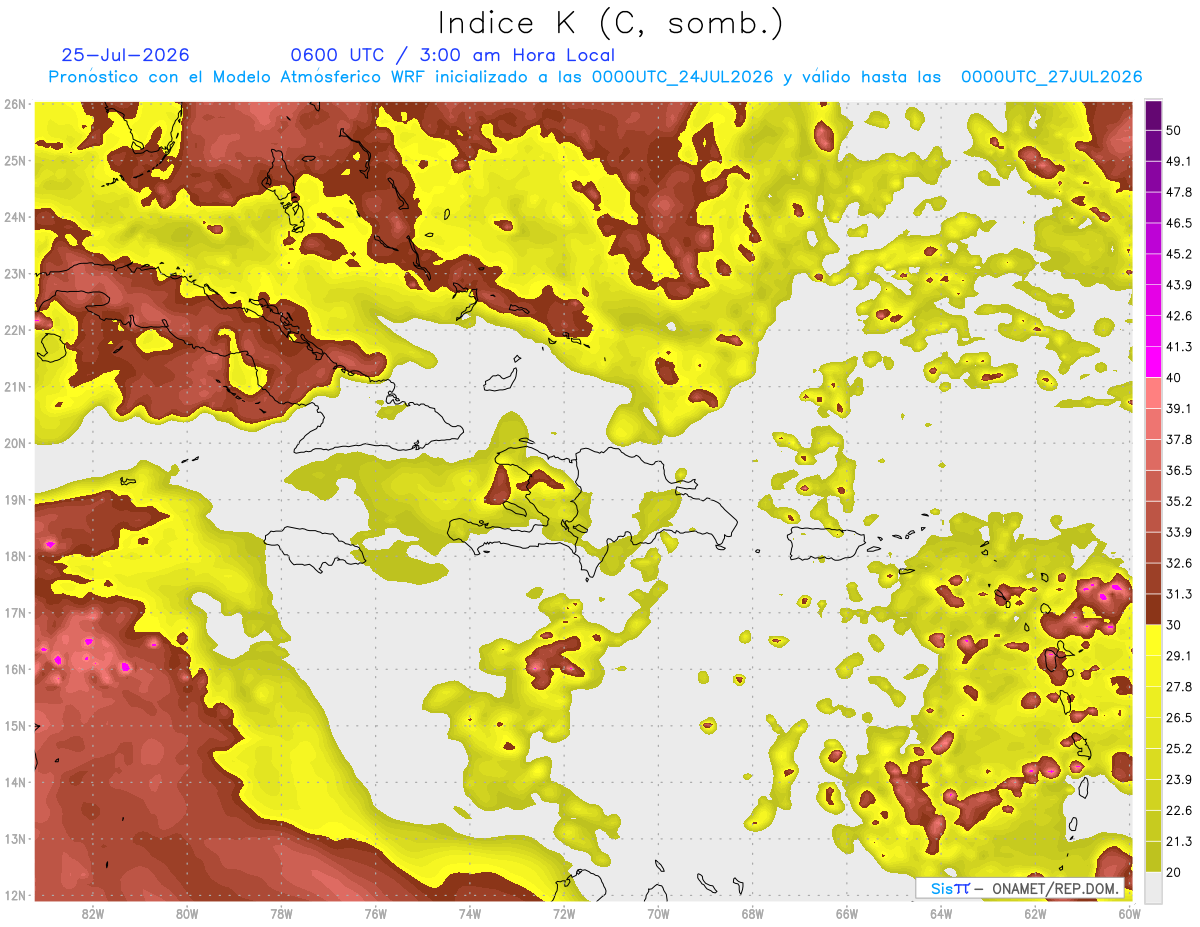Click the '17N' latitude axis label
Screen dimensions: 1200x927
(15, 612)
